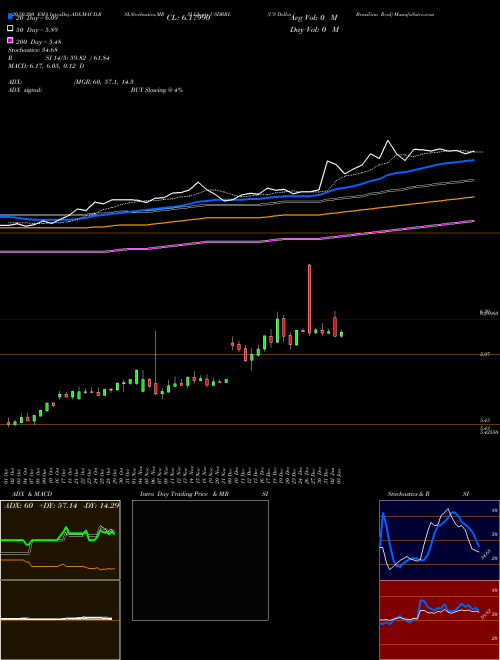The image size is (500, 660).
Task: Click the 'CL: 6.17990' closing price text
Action: 188,18
